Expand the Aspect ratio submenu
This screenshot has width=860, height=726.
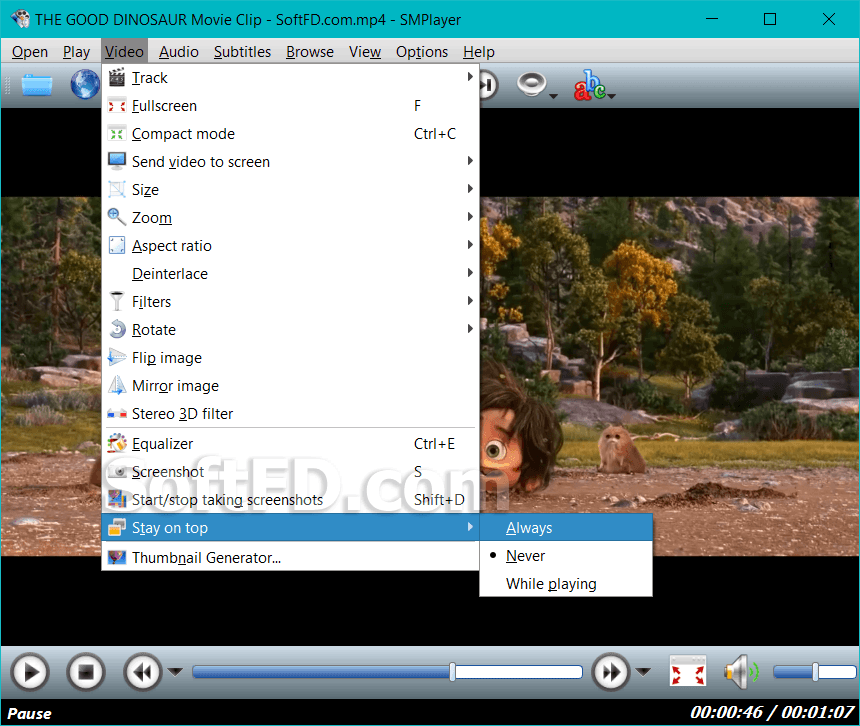pyautogui.click(x=290, y=245)
